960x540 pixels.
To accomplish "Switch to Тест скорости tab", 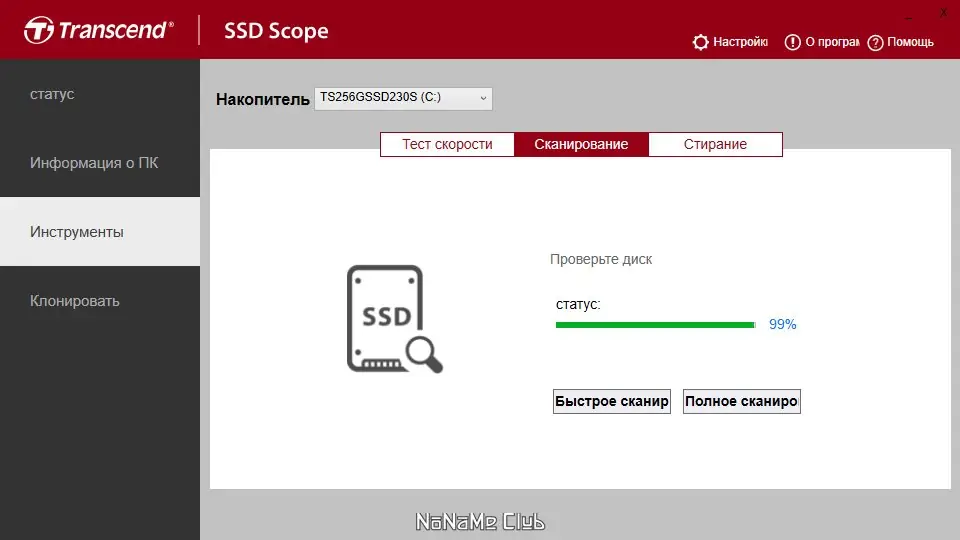I will coord(447,144).
